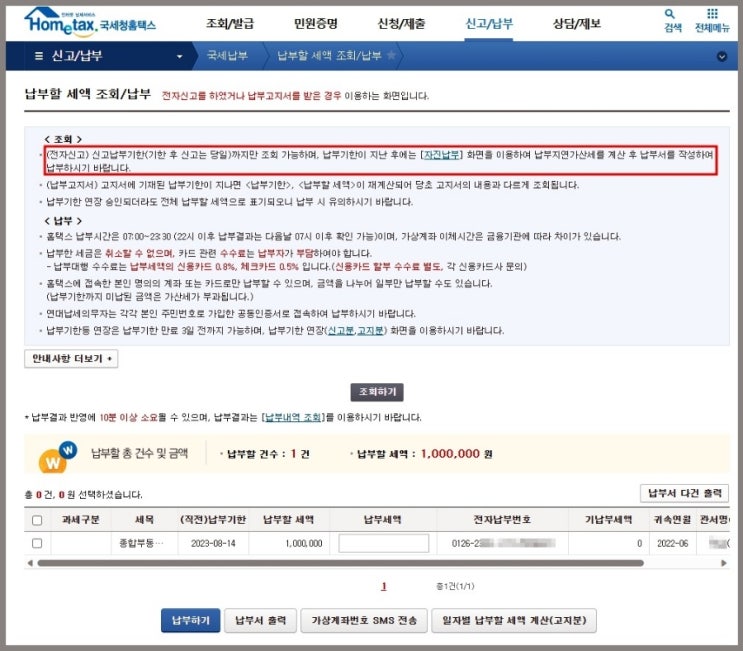Expand the circular chevron in the blue bar

point(721,56)
